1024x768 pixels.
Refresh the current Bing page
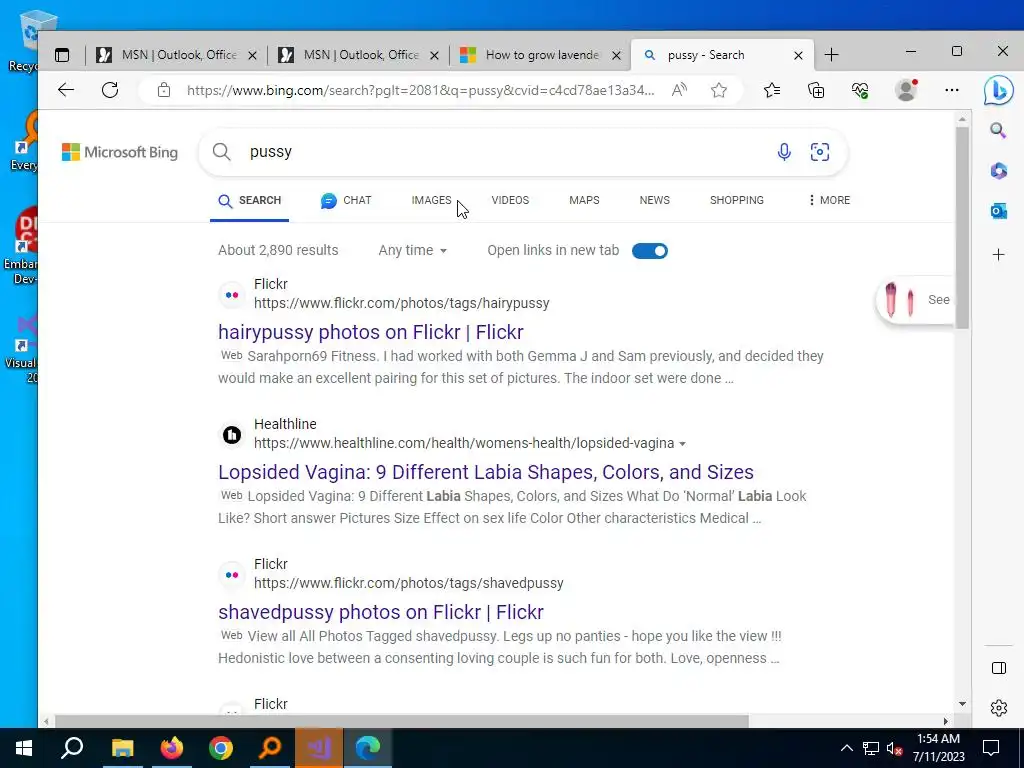[x=110, y=90]
